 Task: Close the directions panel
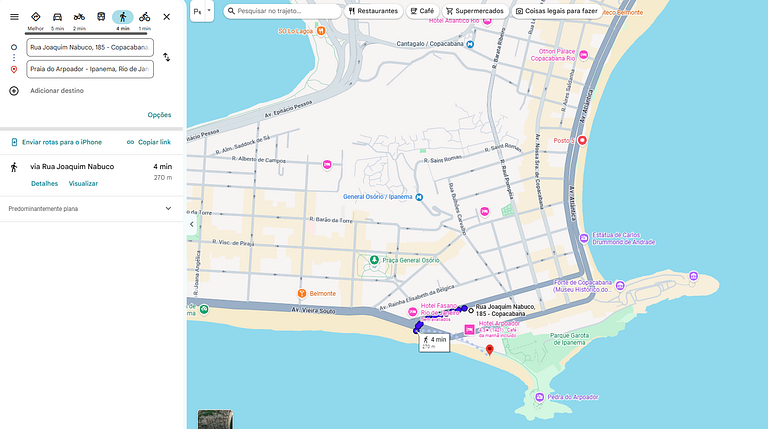(167, 17)
